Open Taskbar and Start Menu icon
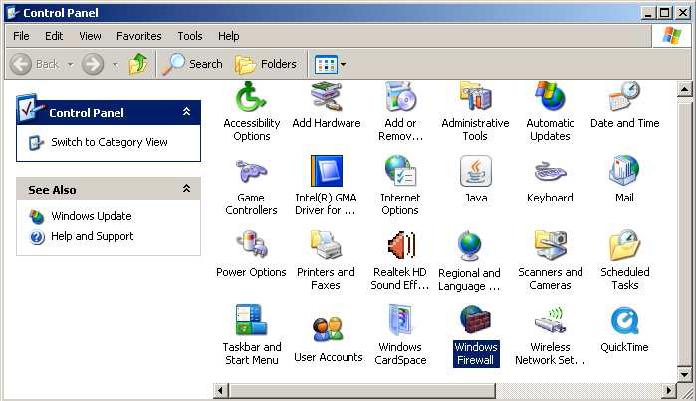 [x=251, y=320]
